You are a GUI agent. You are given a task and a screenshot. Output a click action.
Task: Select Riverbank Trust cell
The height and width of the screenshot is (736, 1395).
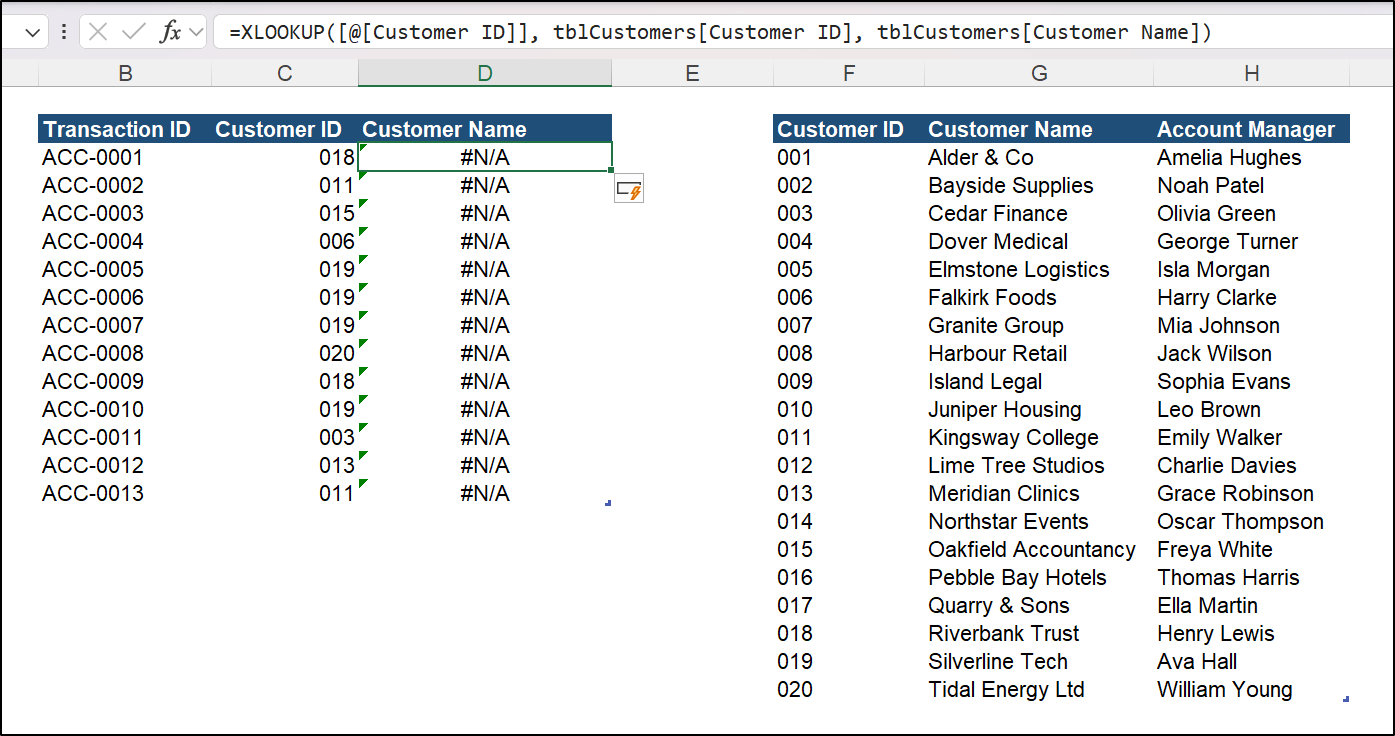tap(1039, 633)
